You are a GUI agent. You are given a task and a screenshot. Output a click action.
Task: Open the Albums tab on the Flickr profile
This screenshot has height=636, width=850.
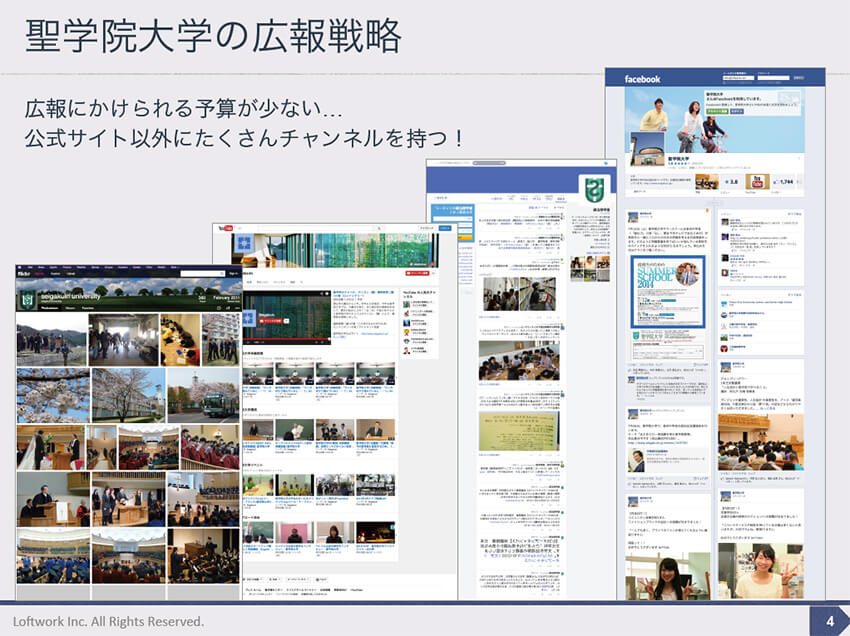70,308
